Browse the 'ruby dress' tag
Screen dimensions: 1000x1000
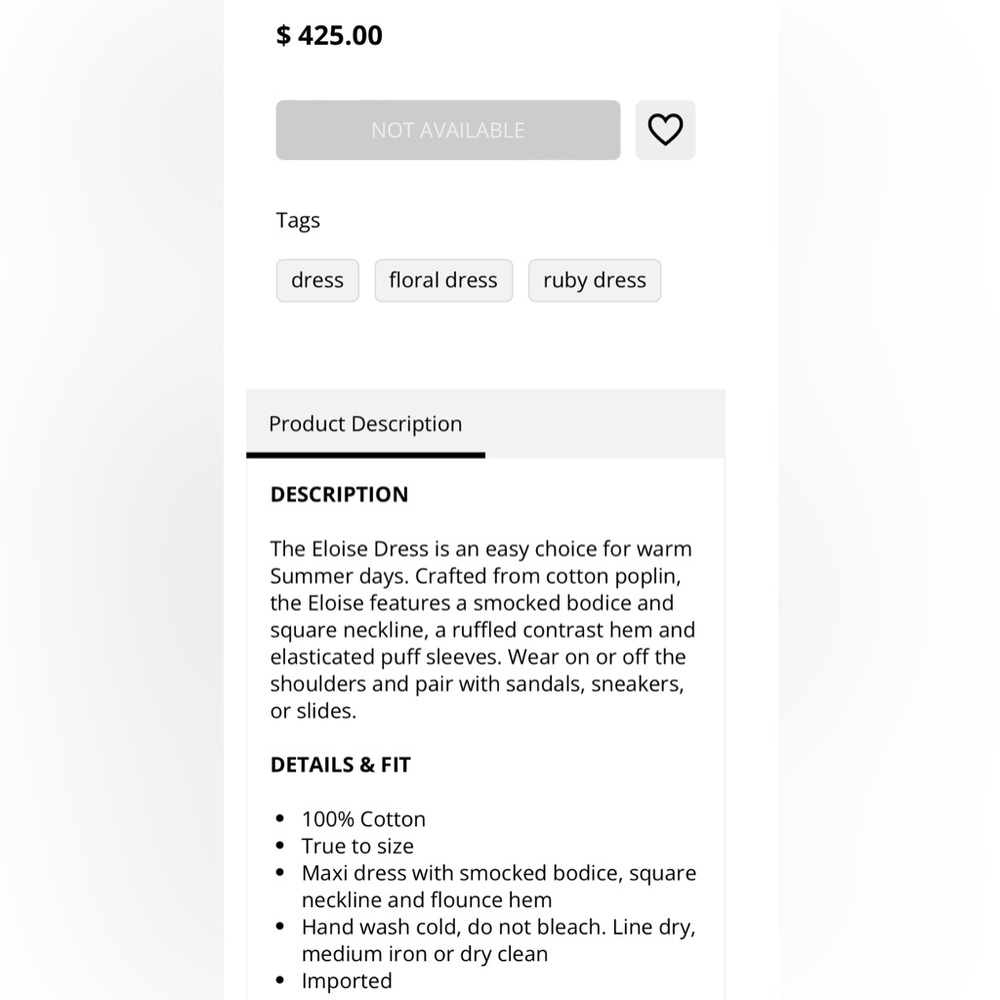[x=594, y=280]
